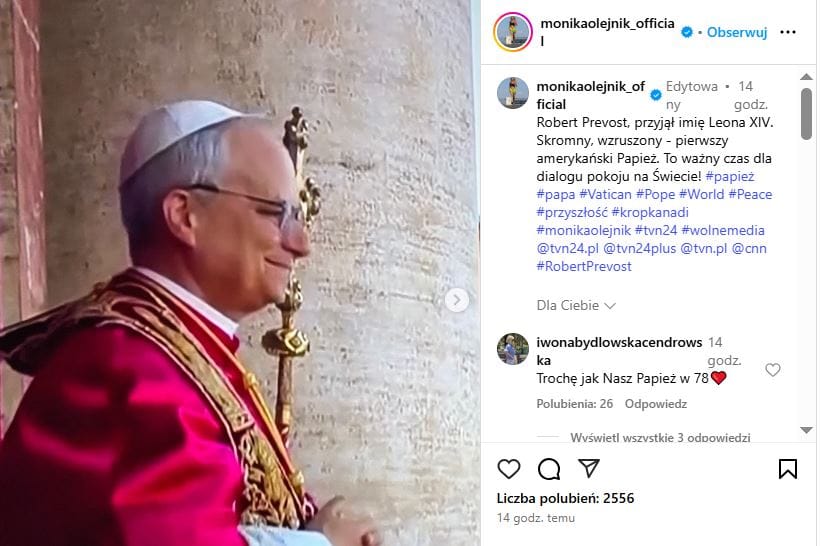
Task: Click the comments scrollbar up arrow
Action: [806, 77]
